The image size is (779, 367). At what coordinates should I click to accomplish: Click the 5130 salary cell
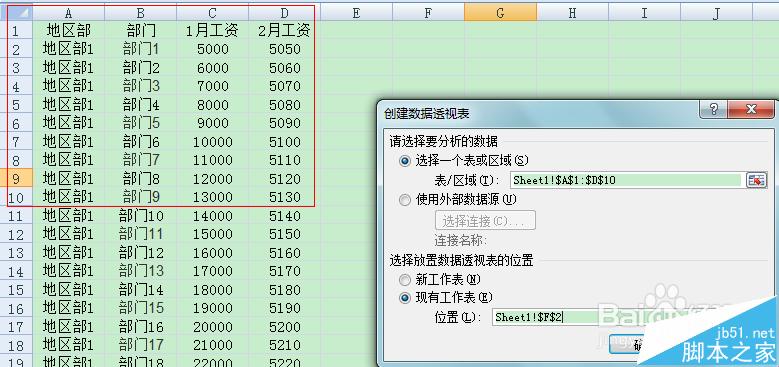[285, 198]
